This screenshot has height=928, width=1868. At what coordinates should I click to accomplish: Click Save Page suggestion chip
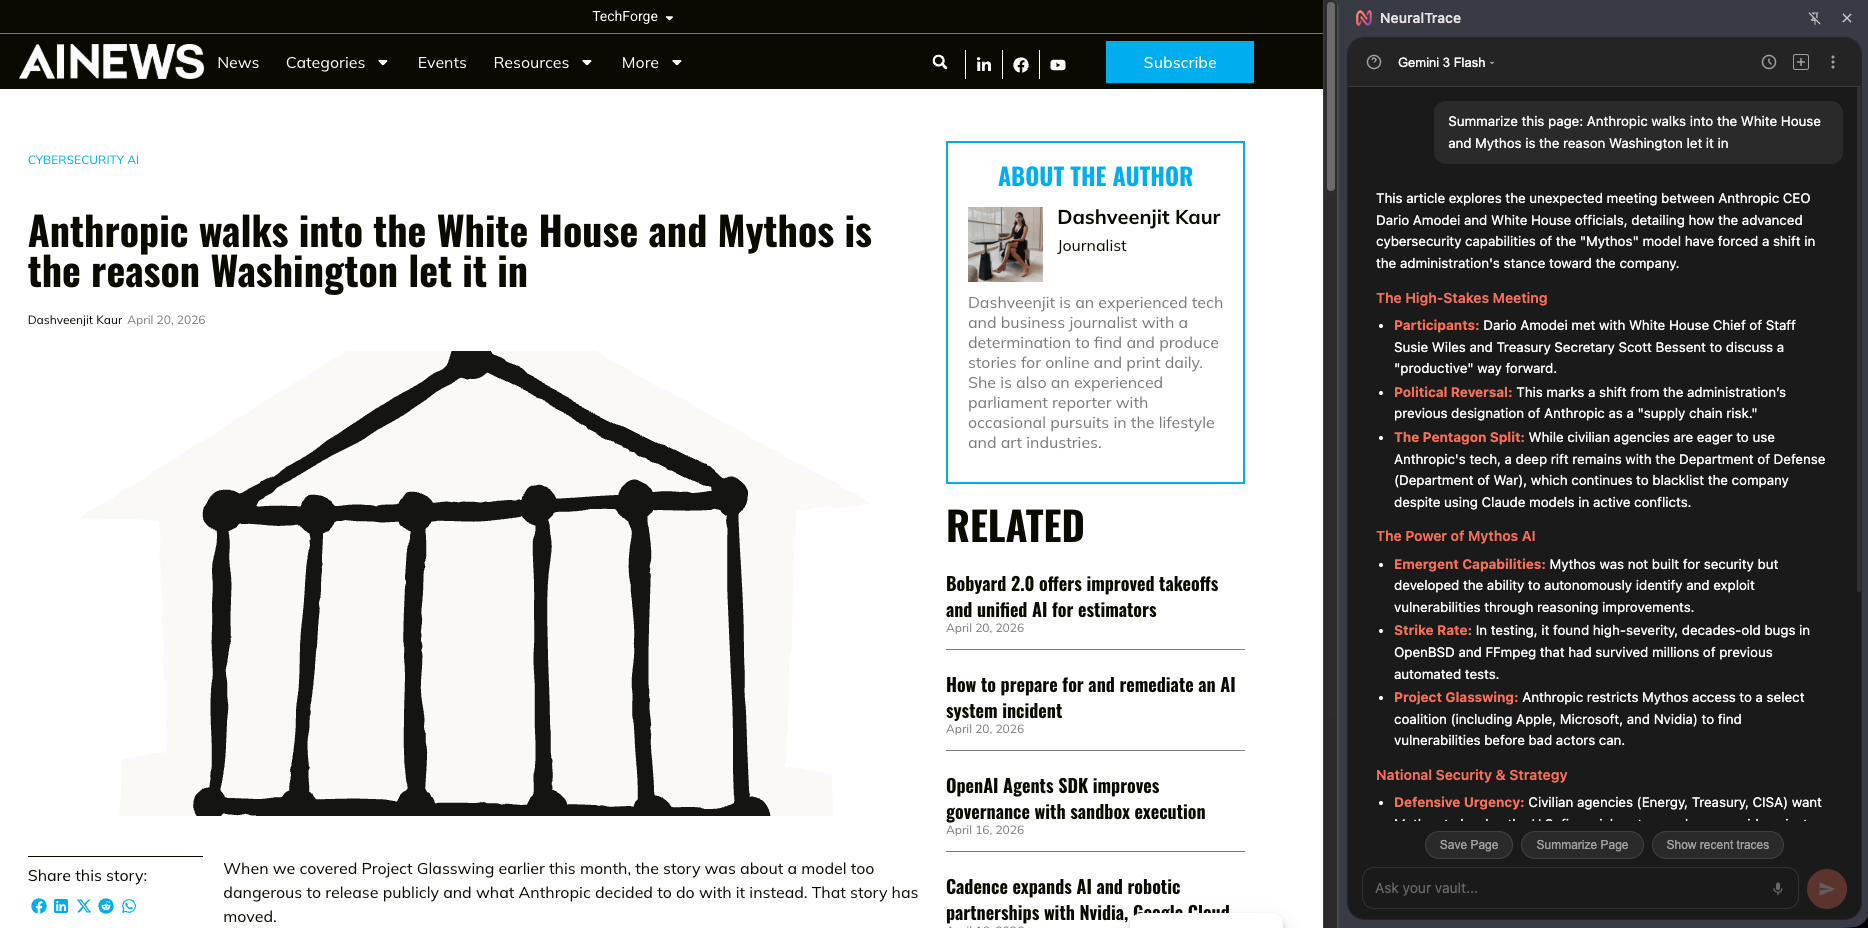(x=1469, y=845)
